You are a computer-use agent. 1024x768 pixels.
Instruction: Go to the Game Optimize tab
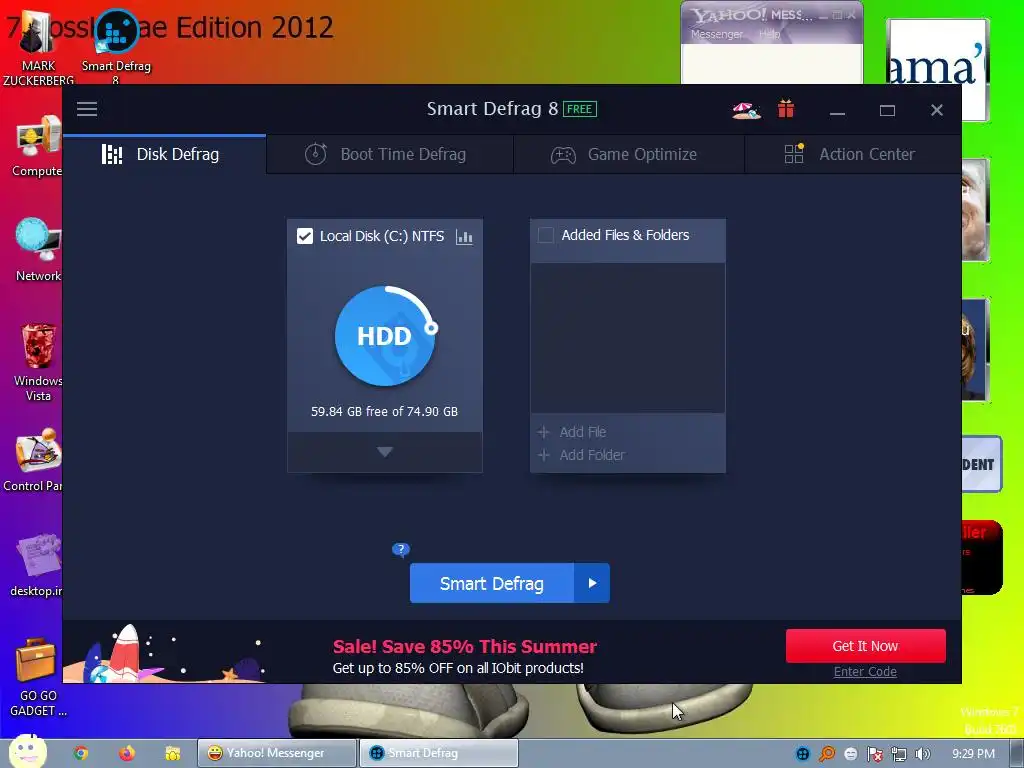(x=629, y=154)
